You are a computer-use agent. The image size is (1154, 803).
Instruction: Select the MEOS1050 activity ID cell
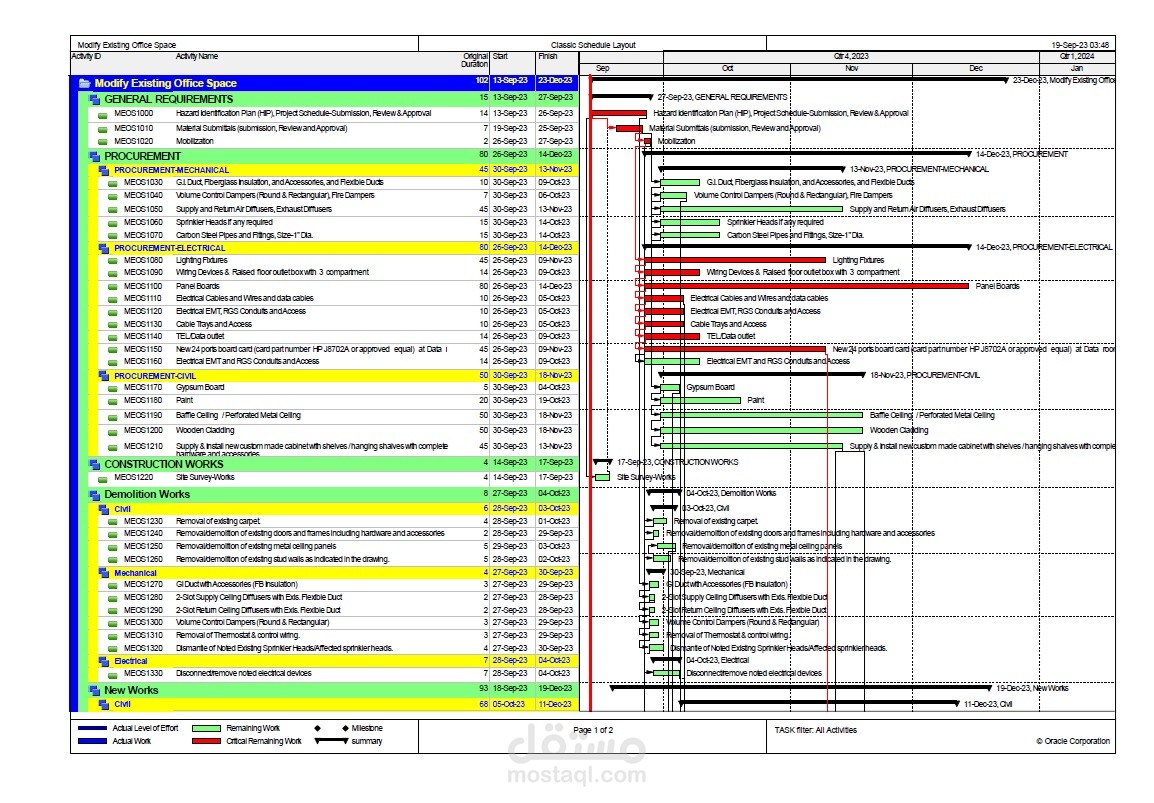pyautogui.click(x=143, y=209)
